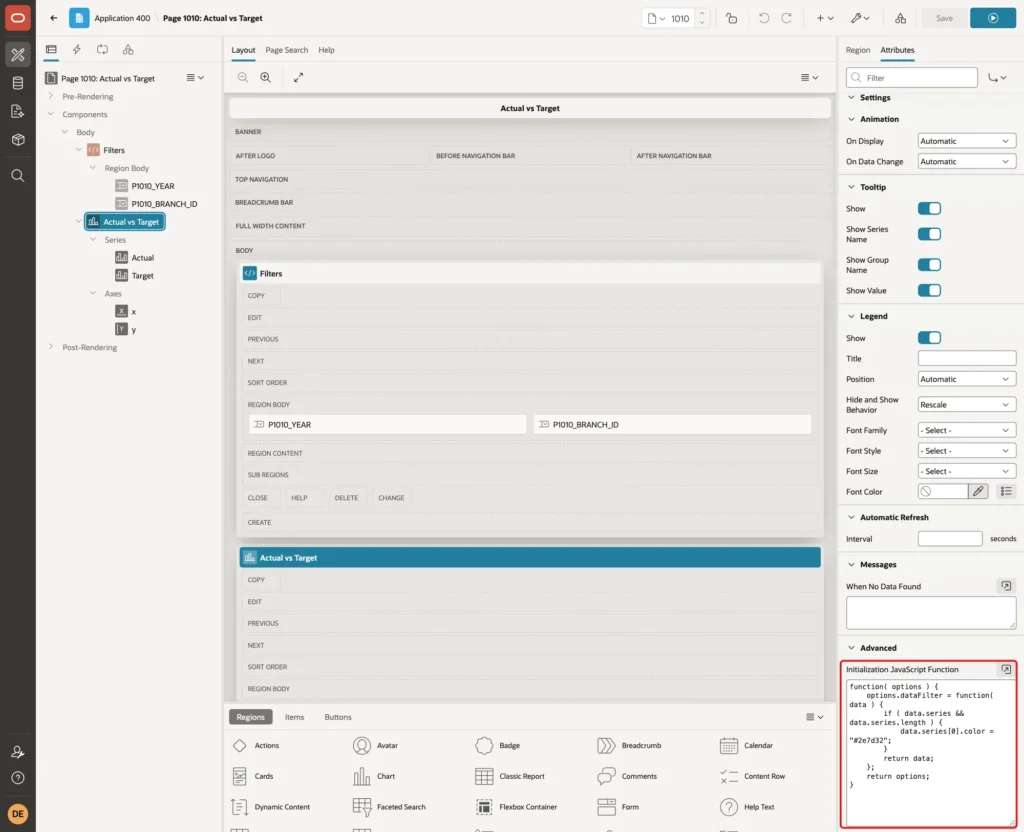
Task: Click the Font Color swatch field
Action: (942, 491)
